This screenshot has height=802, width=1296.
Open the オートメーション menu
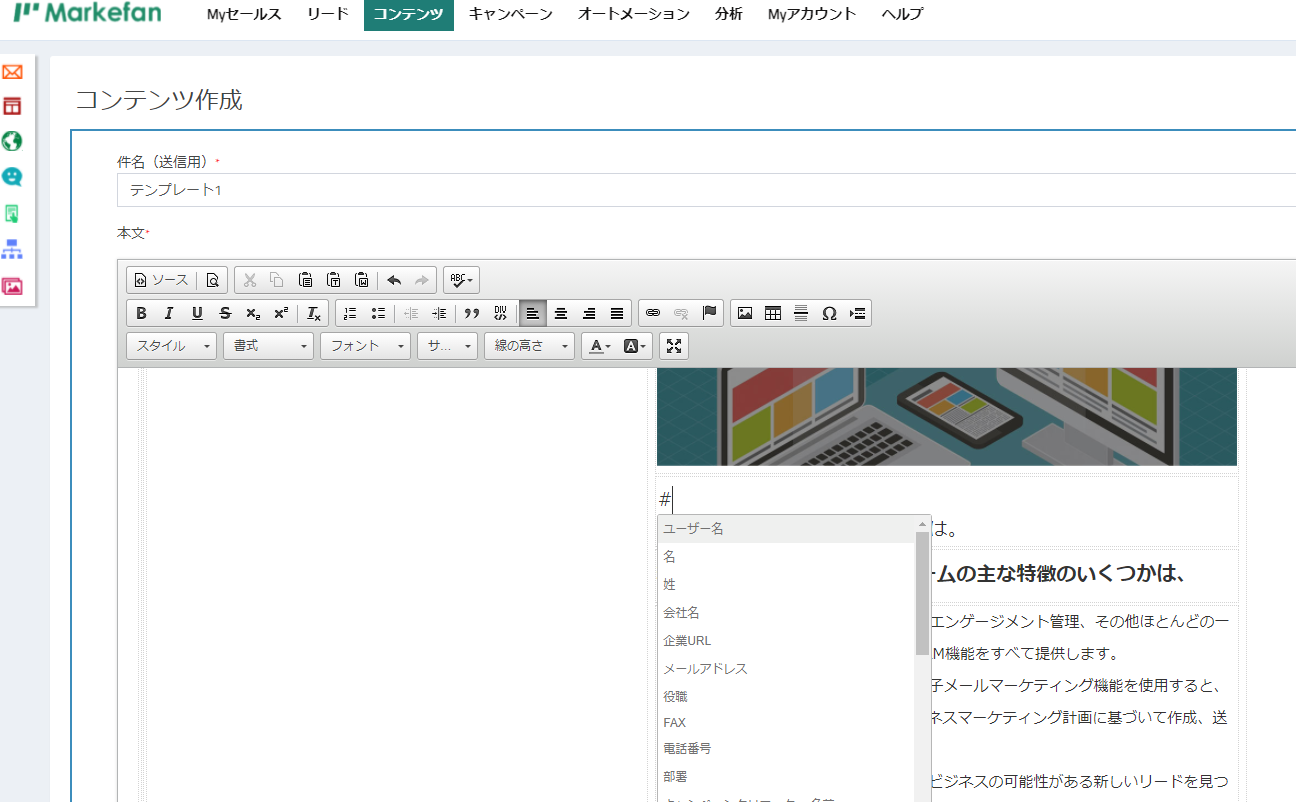(x=634, y=14)
